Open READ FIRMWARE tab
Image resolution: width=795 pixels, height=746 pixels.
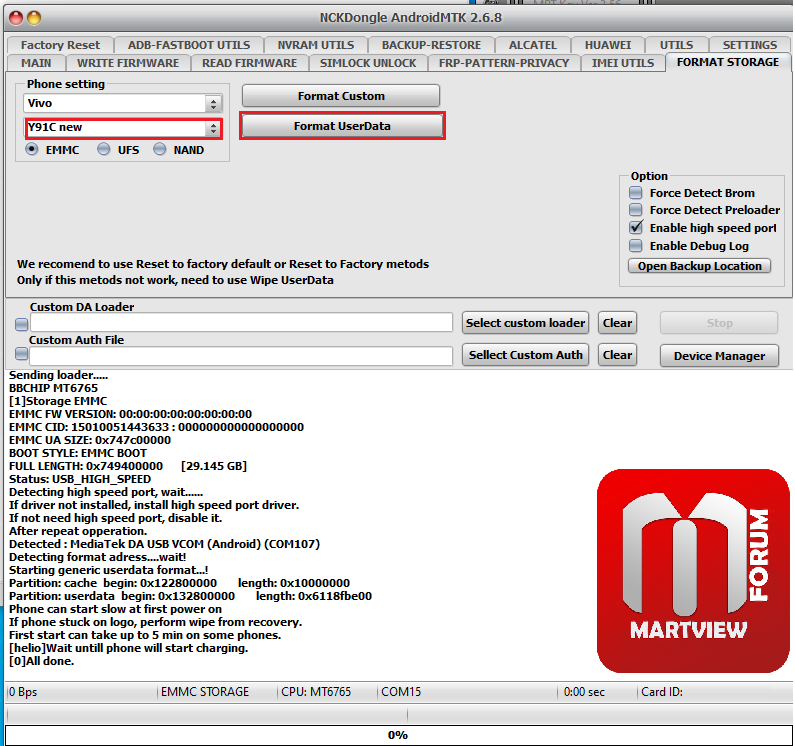point(249,63)
